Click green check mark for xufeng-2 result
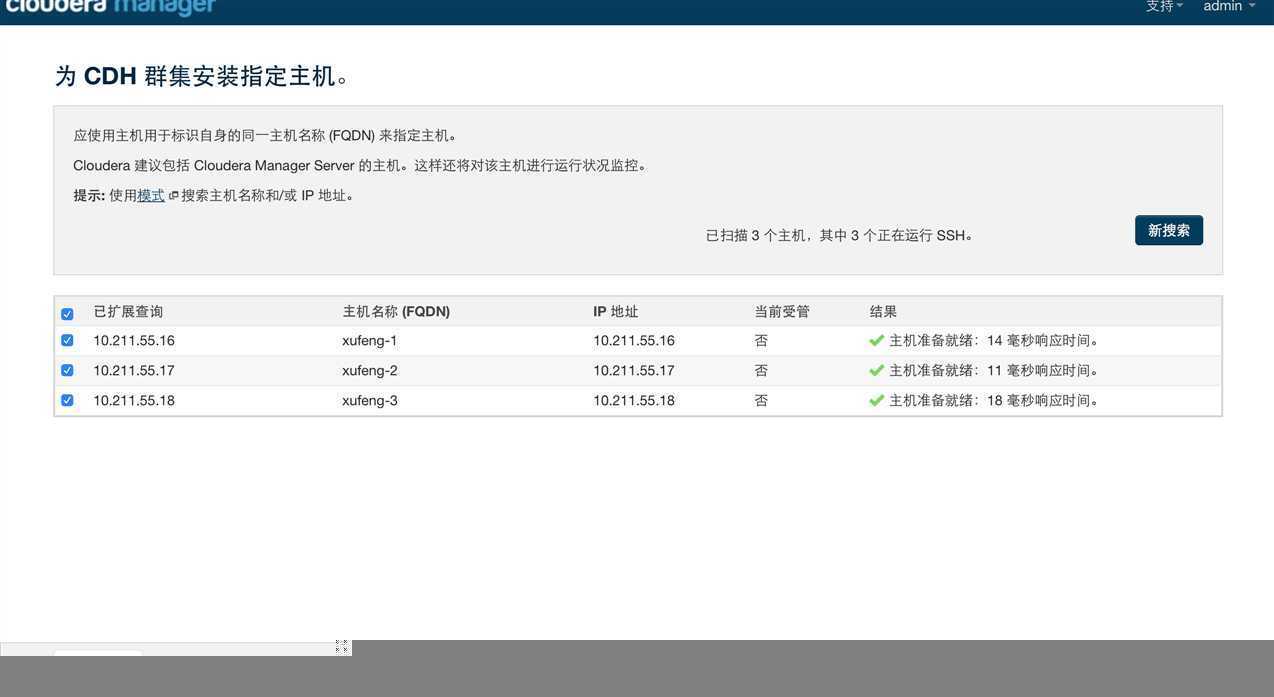1274x697 pixels. point(877,371)
